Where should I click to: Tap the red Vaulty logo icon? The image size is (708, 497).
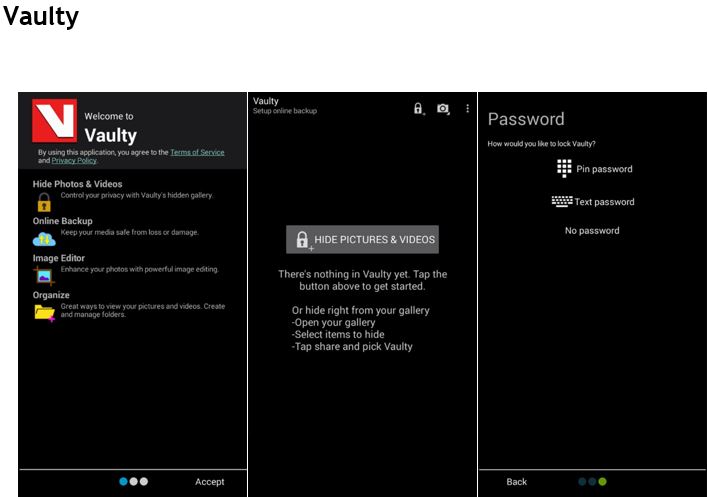coord(54,121)
